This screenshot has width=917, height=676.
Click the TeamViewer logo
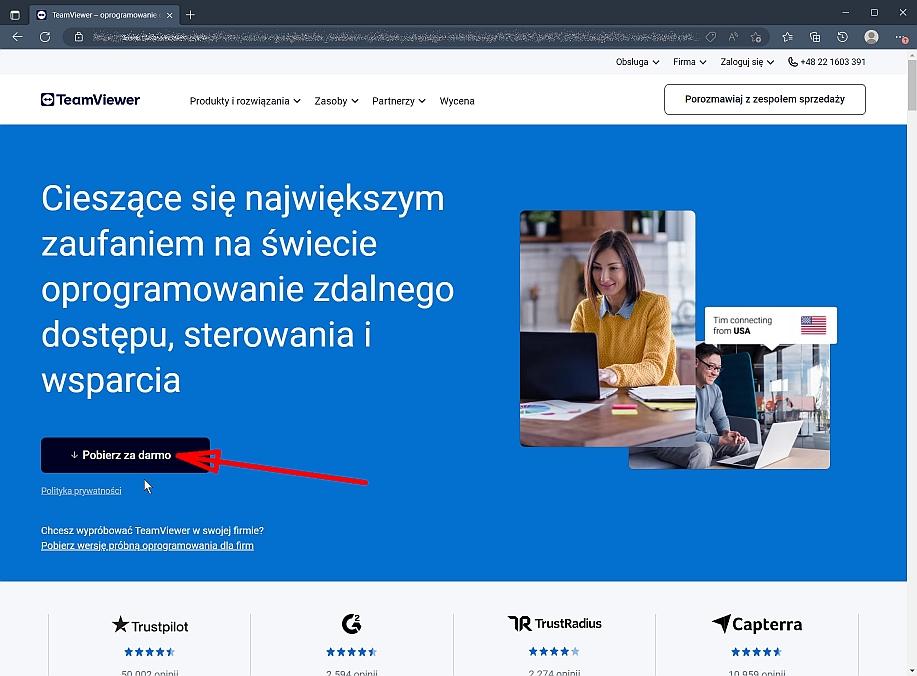[90, 100]
